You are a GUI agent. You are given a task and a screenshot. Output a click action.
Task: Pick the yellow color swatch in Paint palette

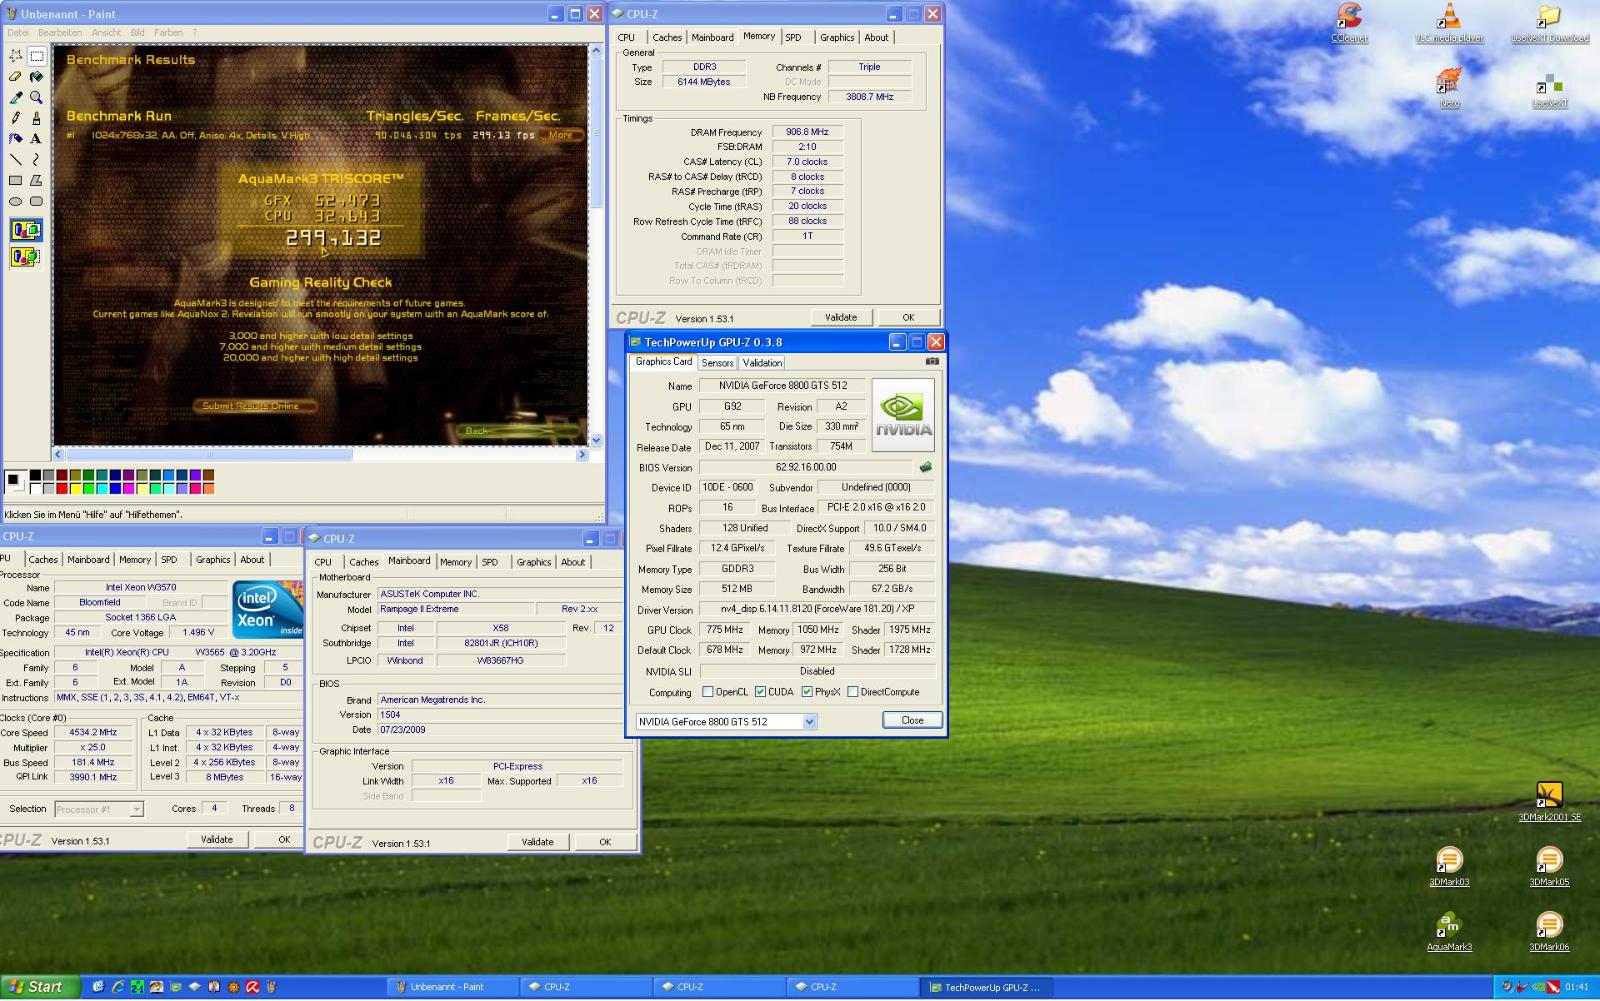75,489
